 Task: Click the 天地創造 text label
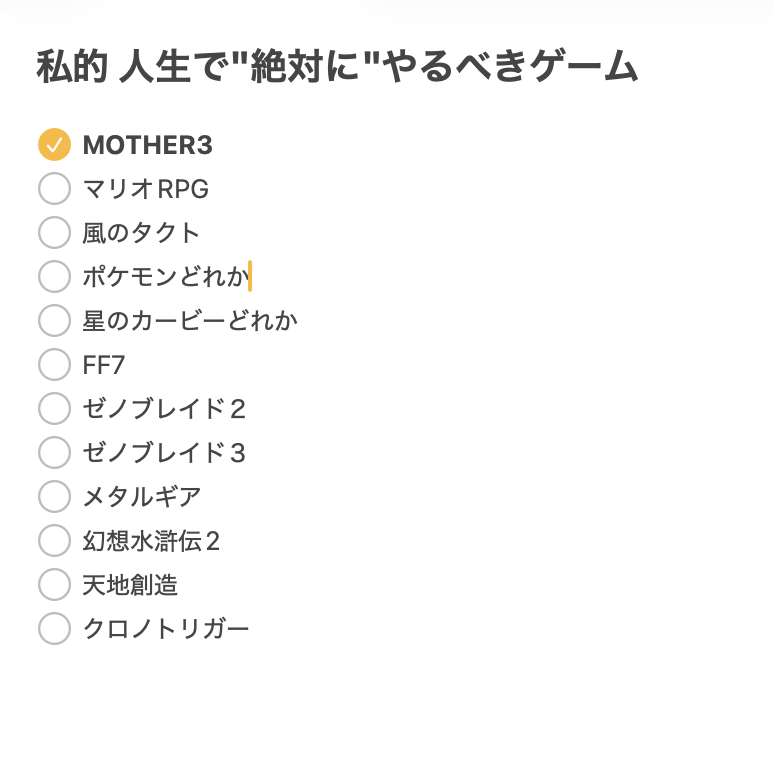[x=130, y=585]
